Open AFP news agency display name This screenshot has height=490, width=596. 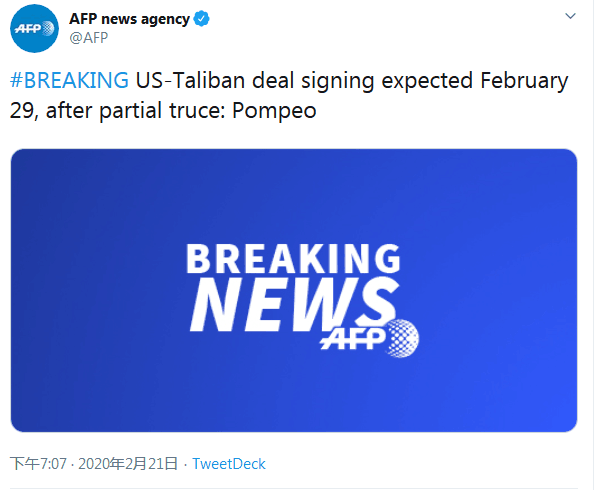(129, 19)
